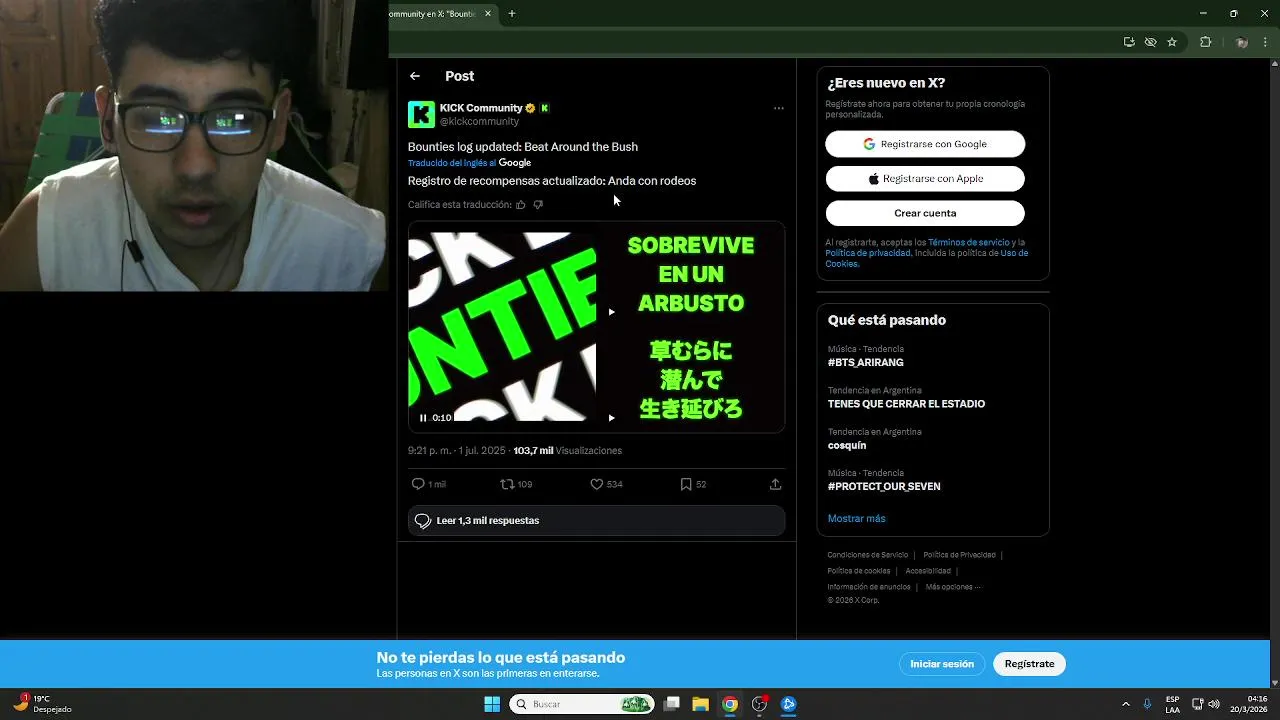Viewport: 1280px width, 720px height.
Task: Open Política de privacidad link
Action: [x=868, y=253]
